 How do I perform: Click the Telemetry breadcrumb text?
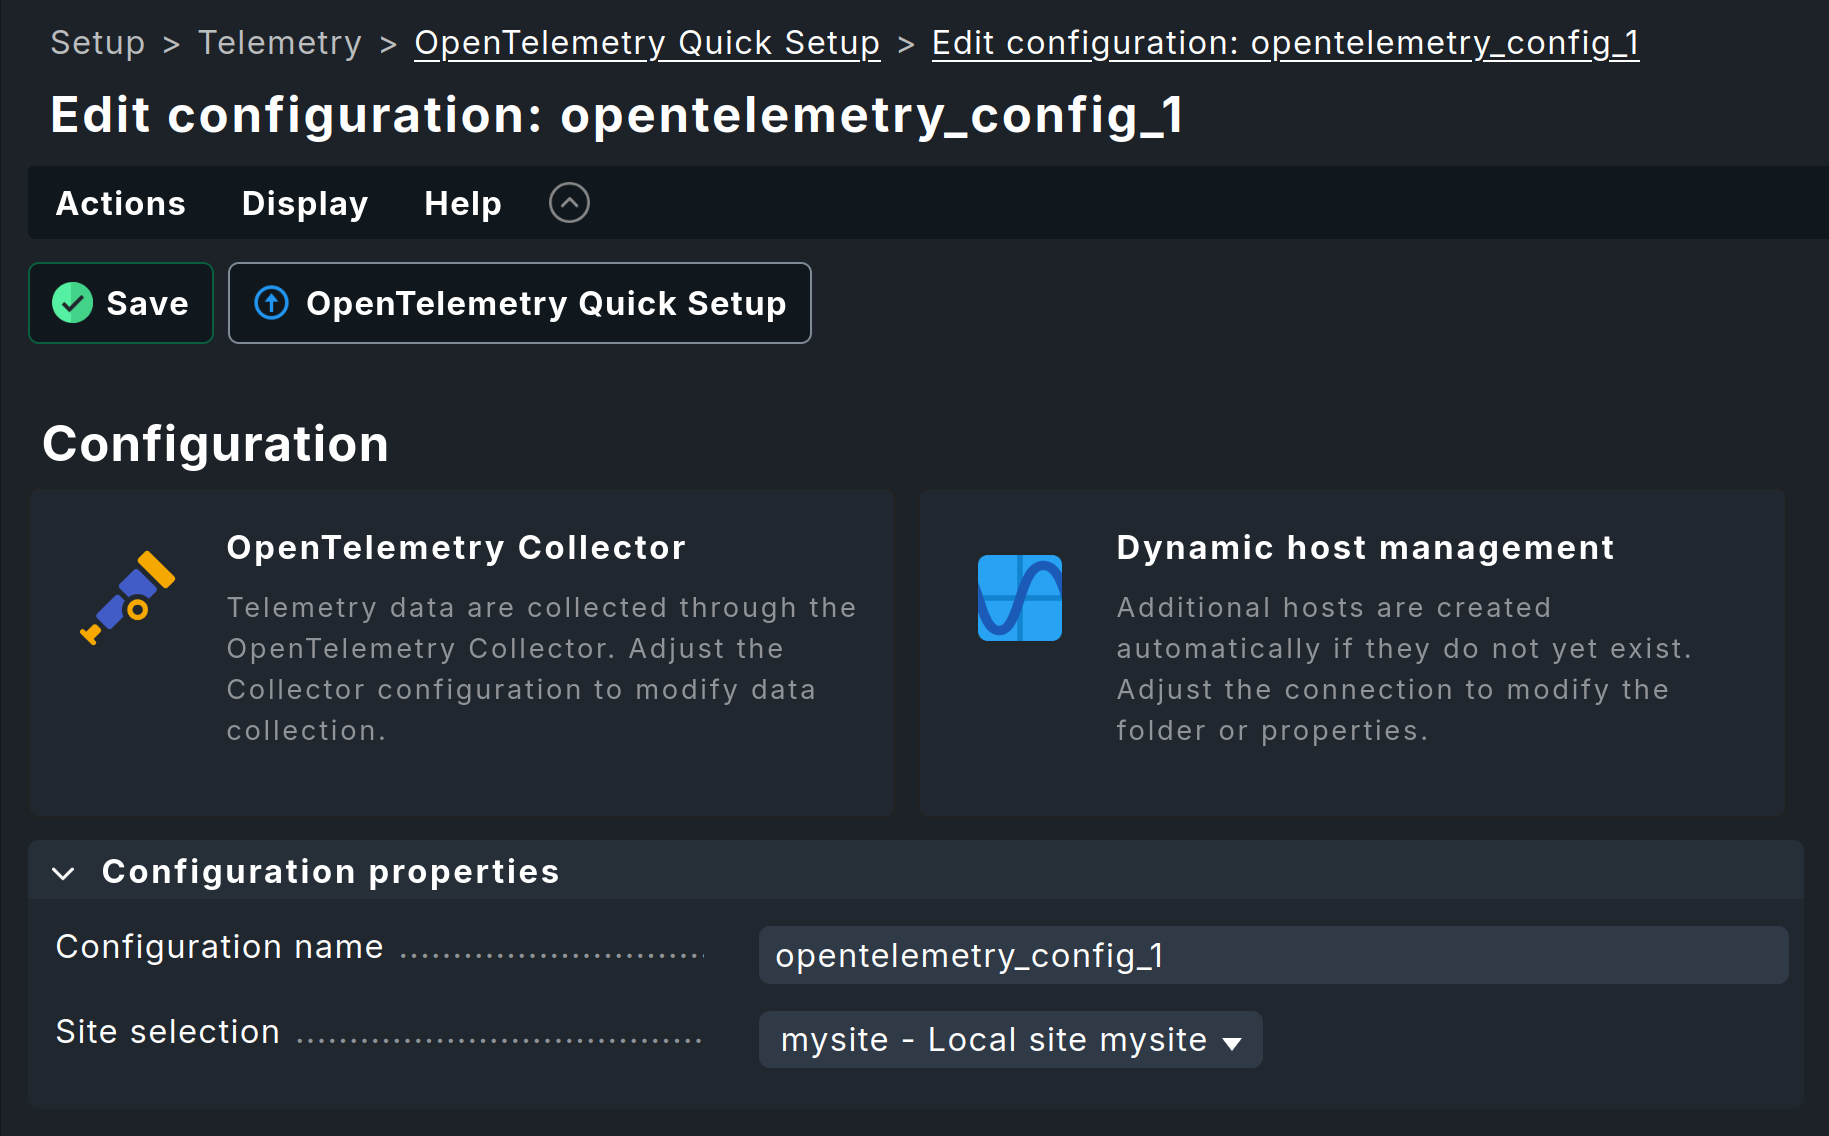280,43
